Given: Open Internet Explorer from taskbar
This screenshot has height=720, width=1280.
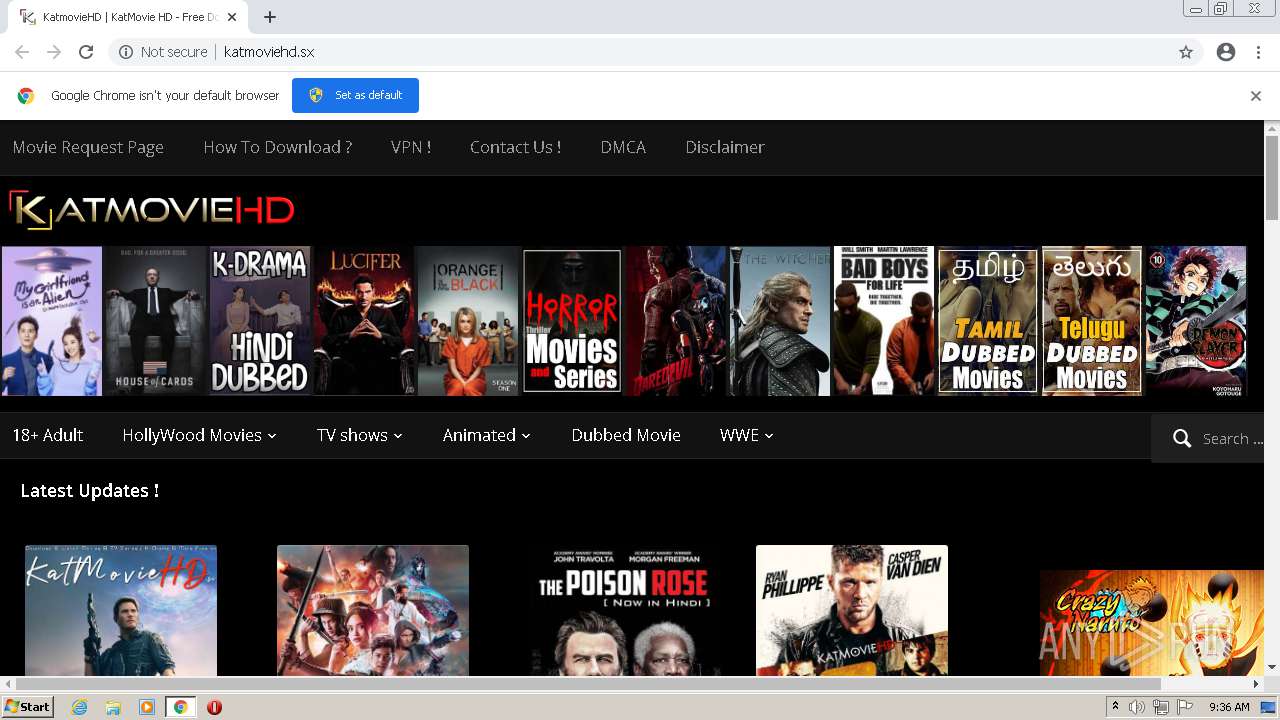Looking at the screenshot, I should tap(79, 707).
